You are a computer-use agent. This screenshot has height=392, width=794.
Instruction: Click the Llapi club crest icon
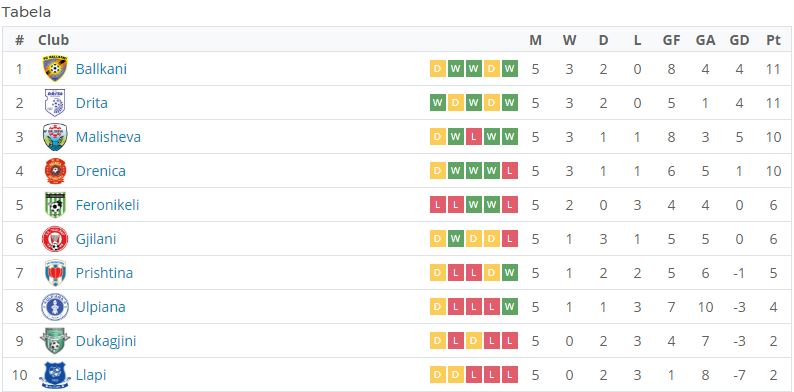pos(55,375)
